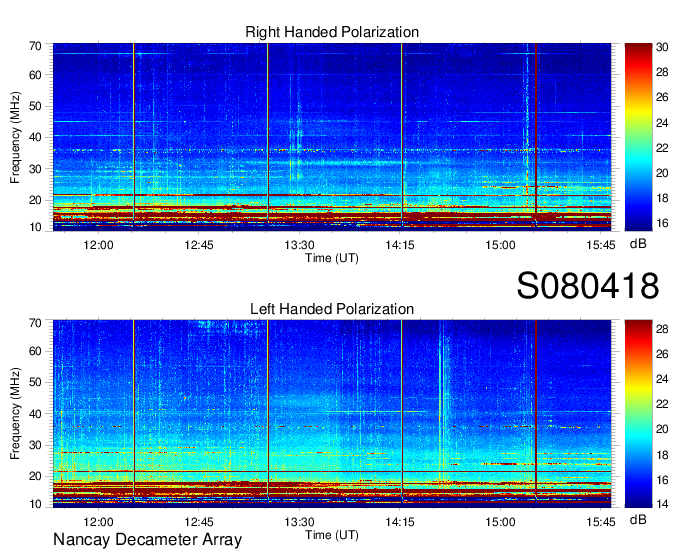Click the 15:45 tick on left-handed time axis
The image size is (680, 552).
pos(601,522)
